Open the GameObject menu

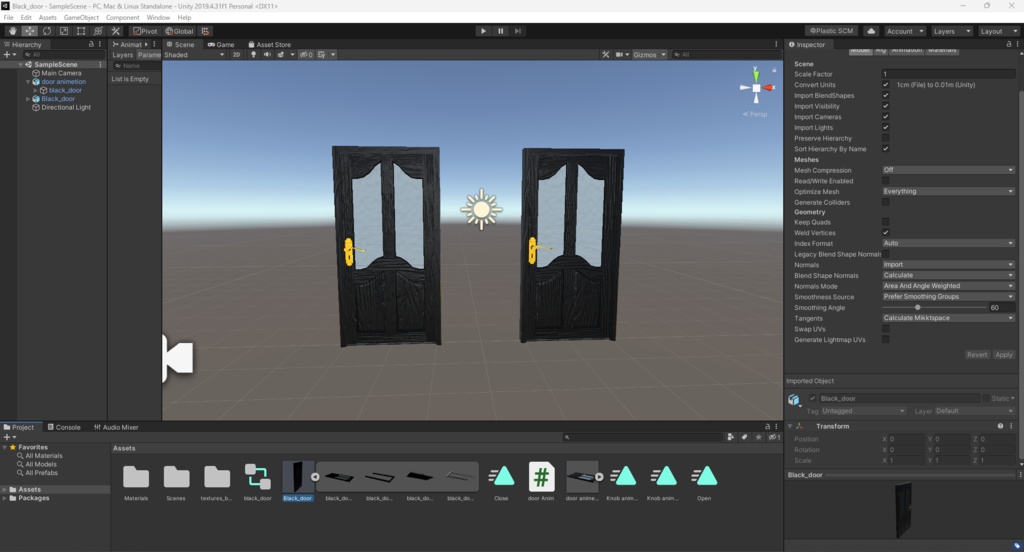coord(81,18)
